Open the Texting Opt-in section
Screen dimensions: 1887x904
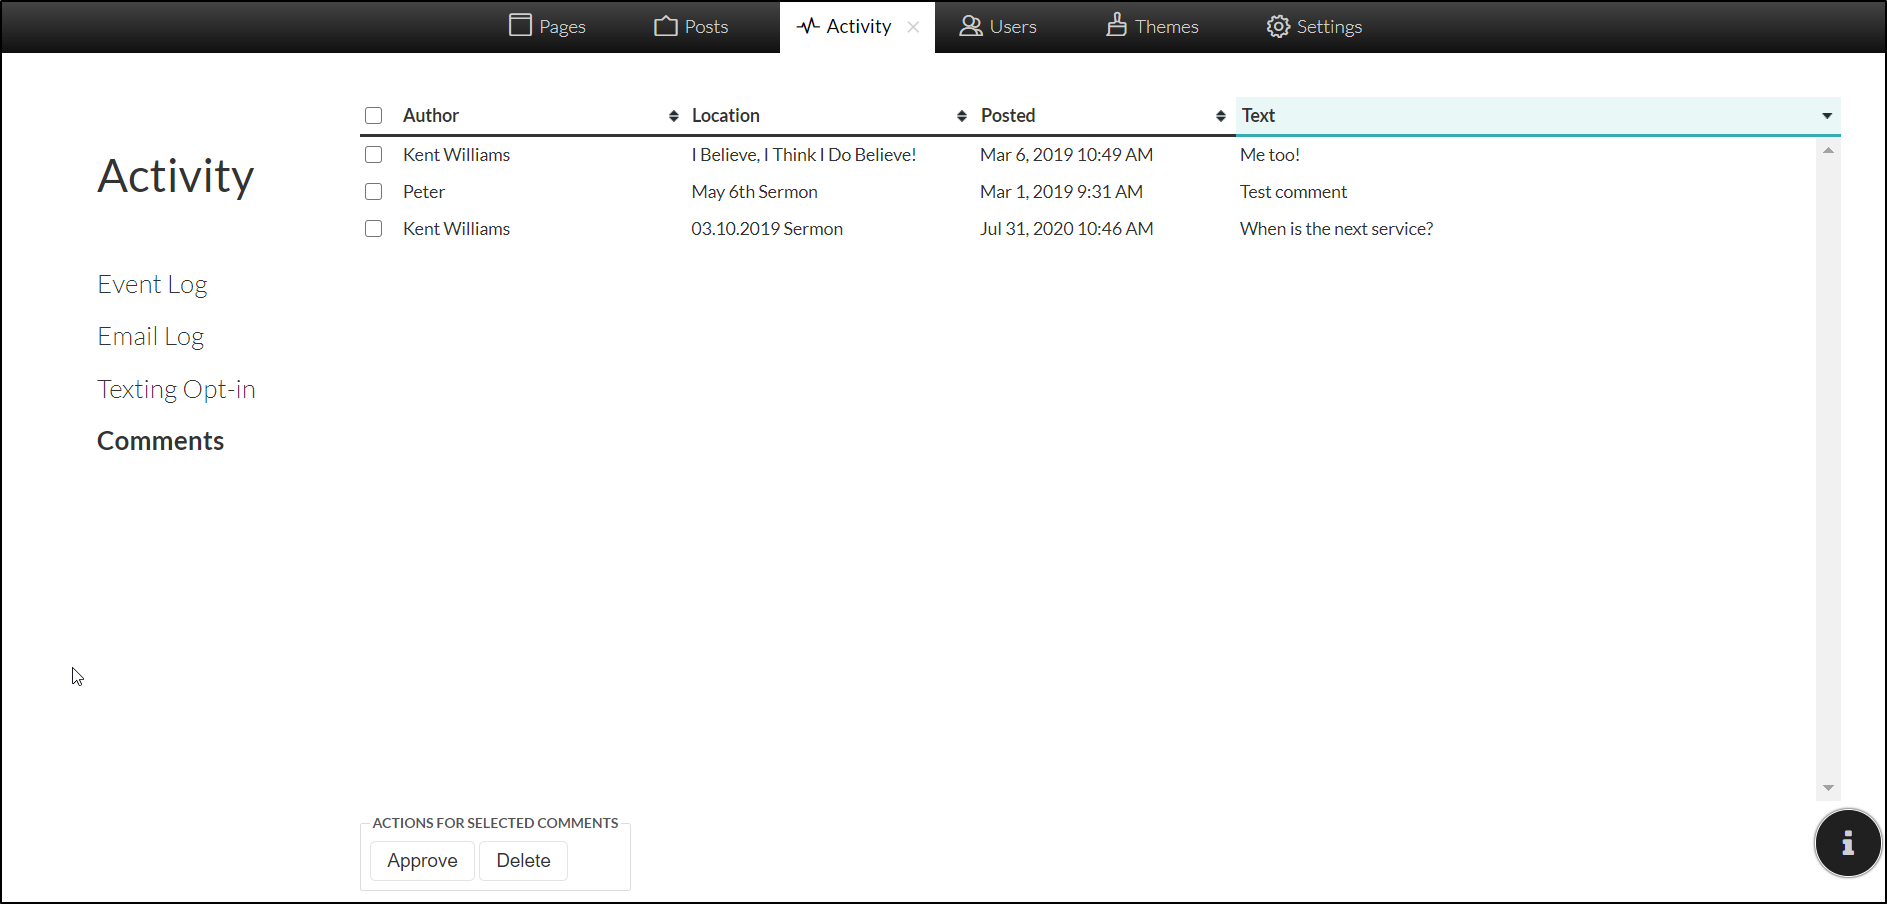point(176,389)
